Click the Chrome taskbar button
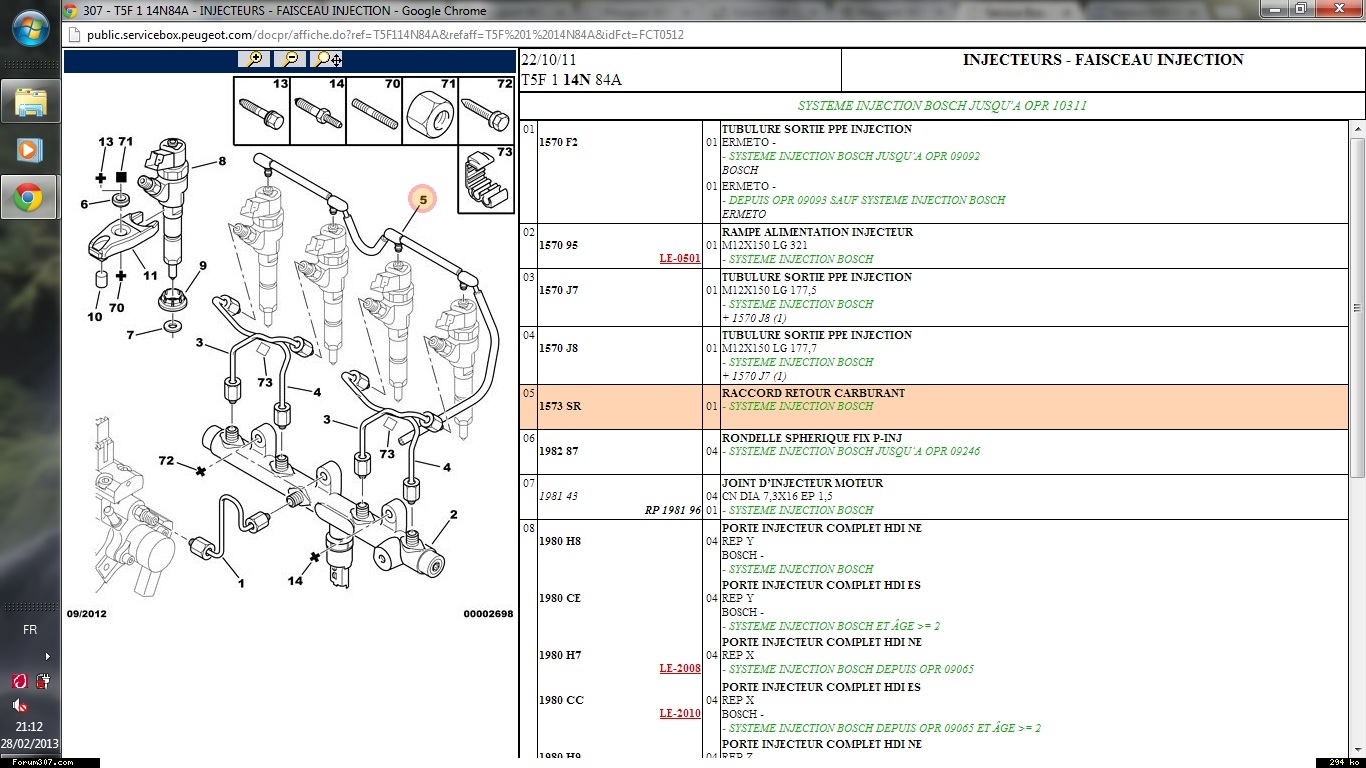Viewport: 1366px width, 768px height. [30, 198]
